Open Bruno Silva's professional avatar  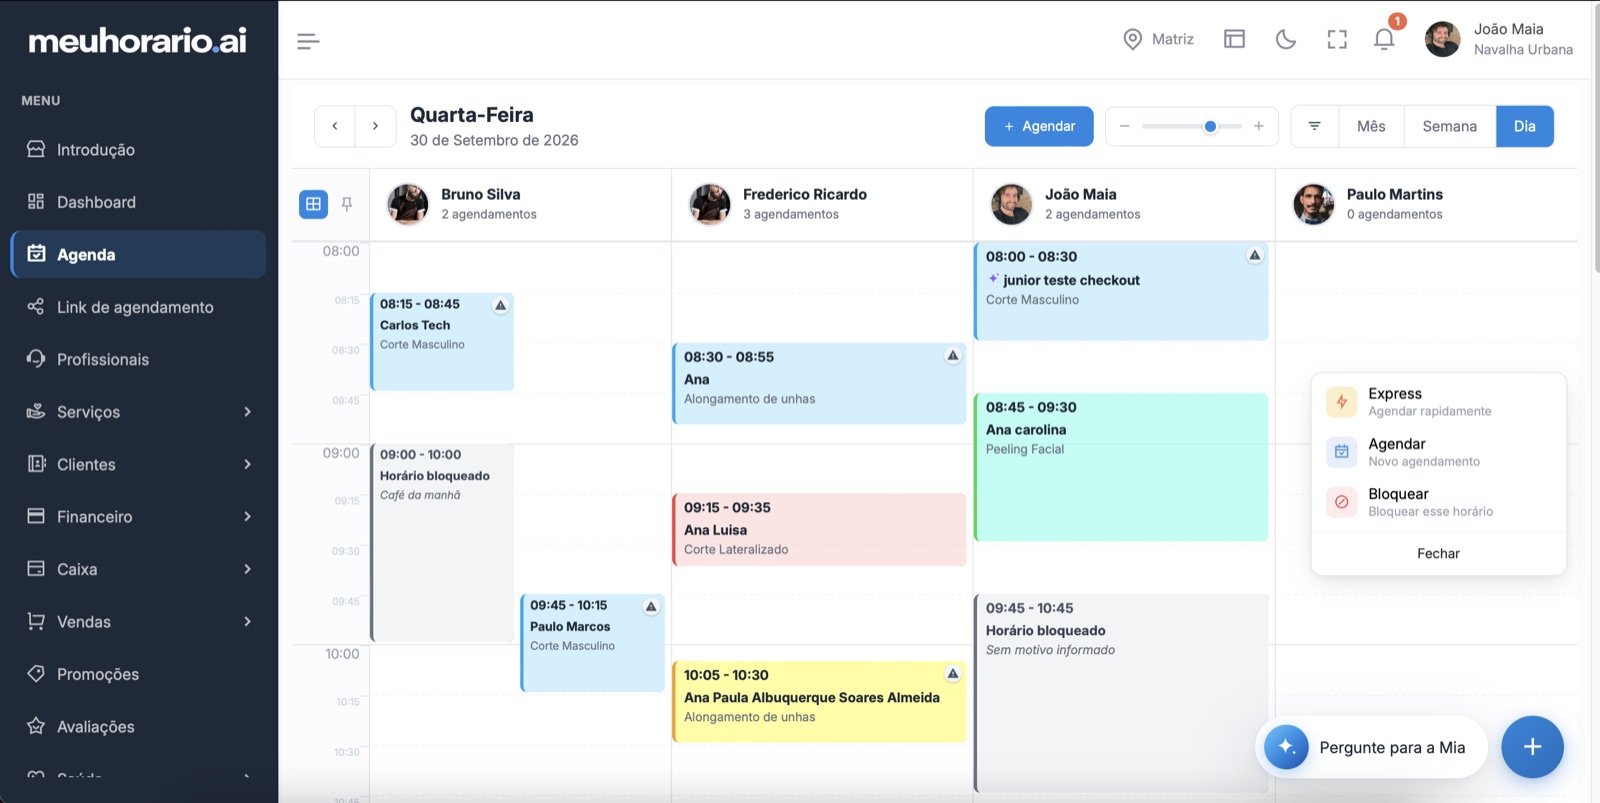pos(408,204)
